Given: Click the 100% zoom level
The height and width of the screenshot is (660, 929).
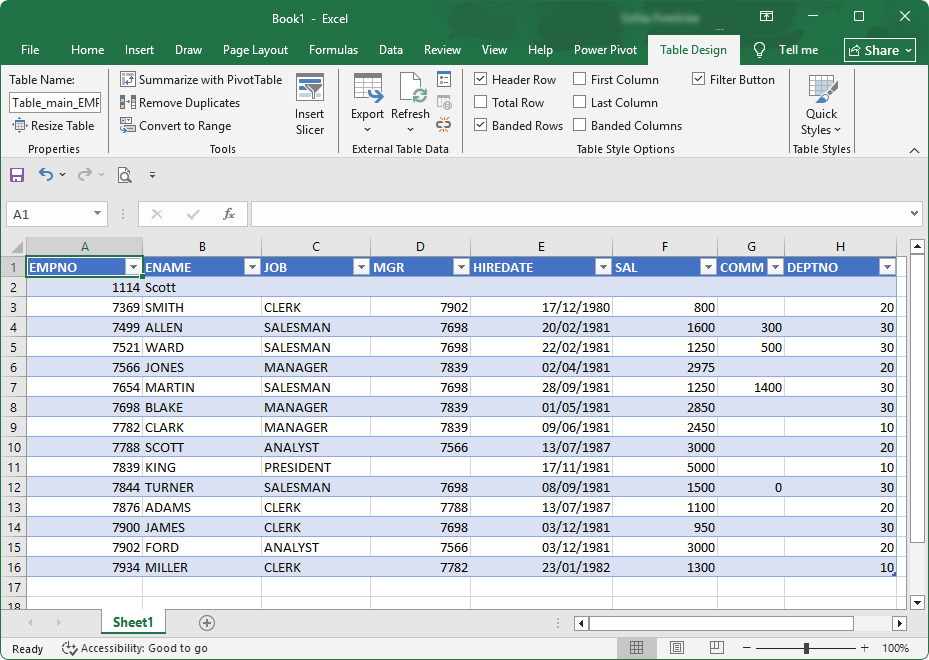Looking at the screenshot, I should tap(895, 648).
